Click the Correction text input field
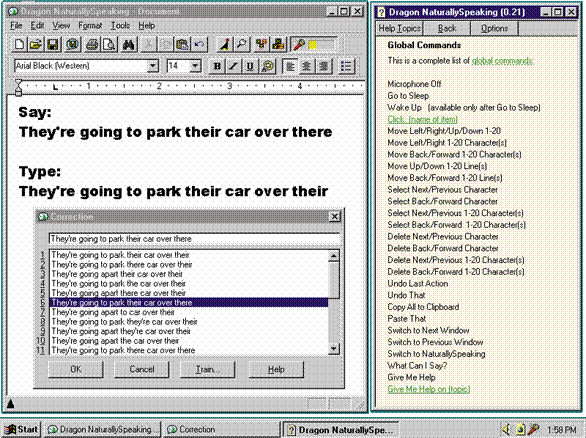 click(x=194, y=238)
